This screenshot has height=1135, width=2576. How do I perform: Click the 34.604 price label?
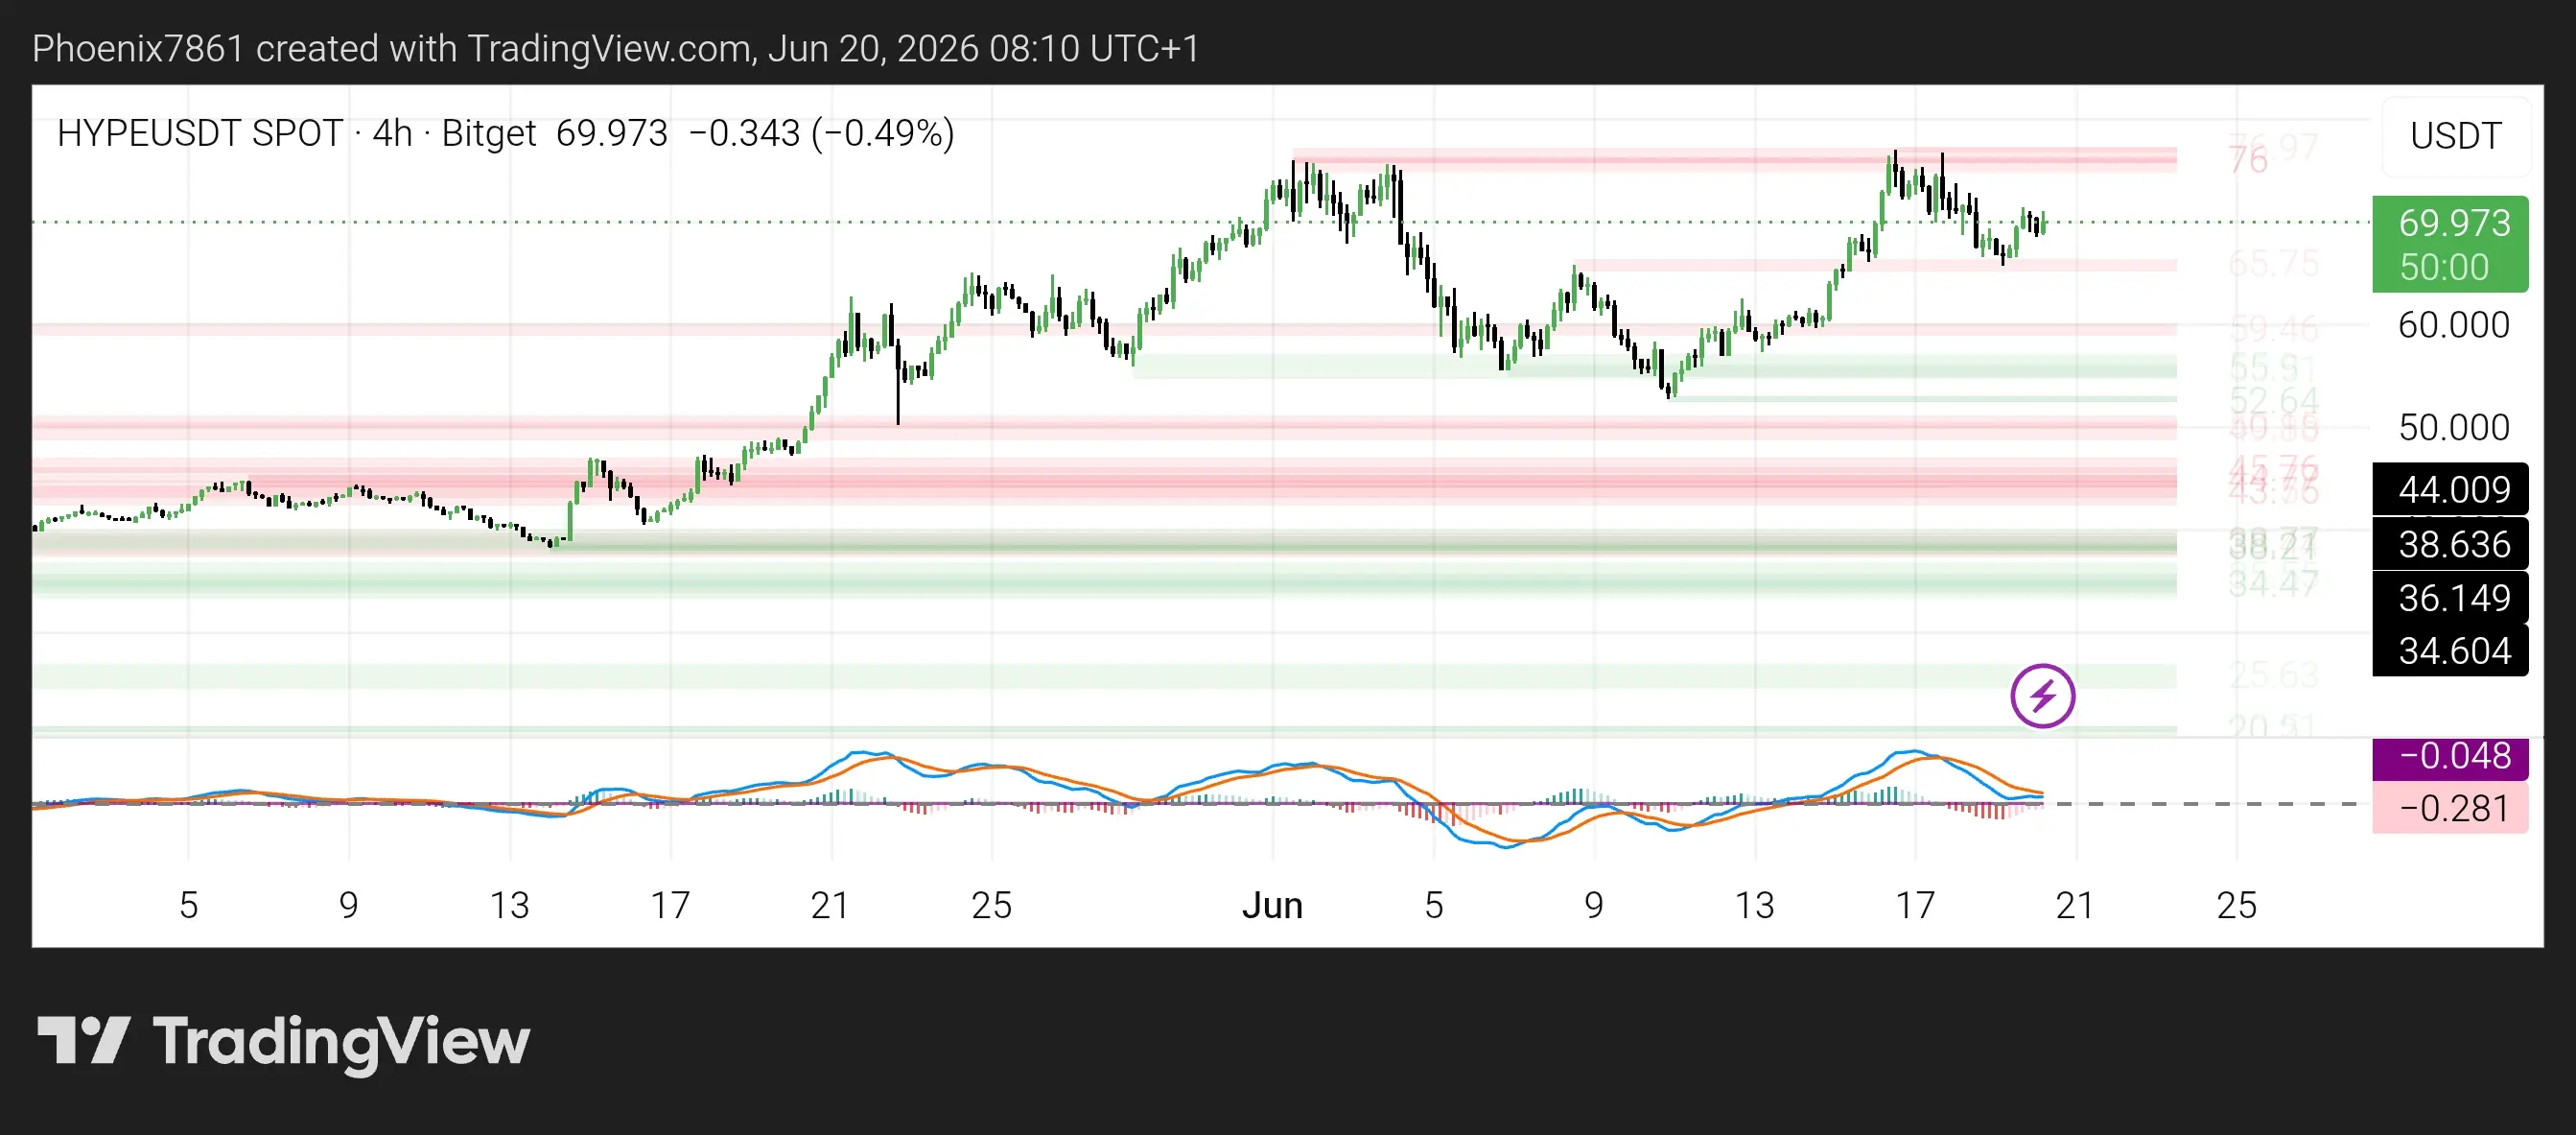(2450, 650)
